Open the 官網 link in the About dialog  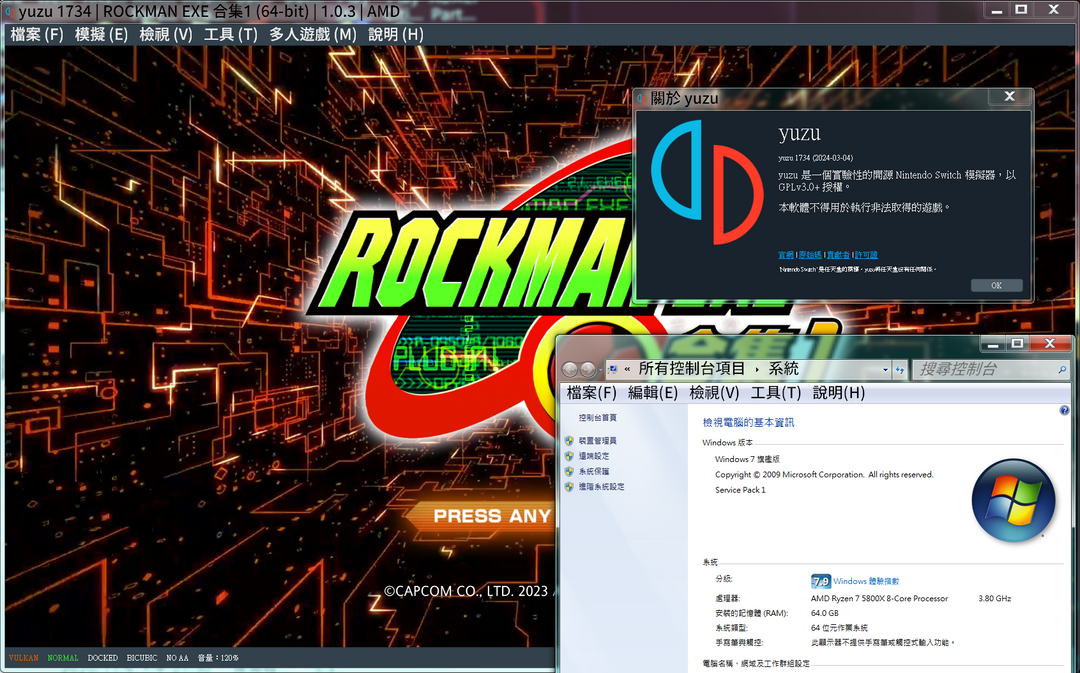(786, 255)
